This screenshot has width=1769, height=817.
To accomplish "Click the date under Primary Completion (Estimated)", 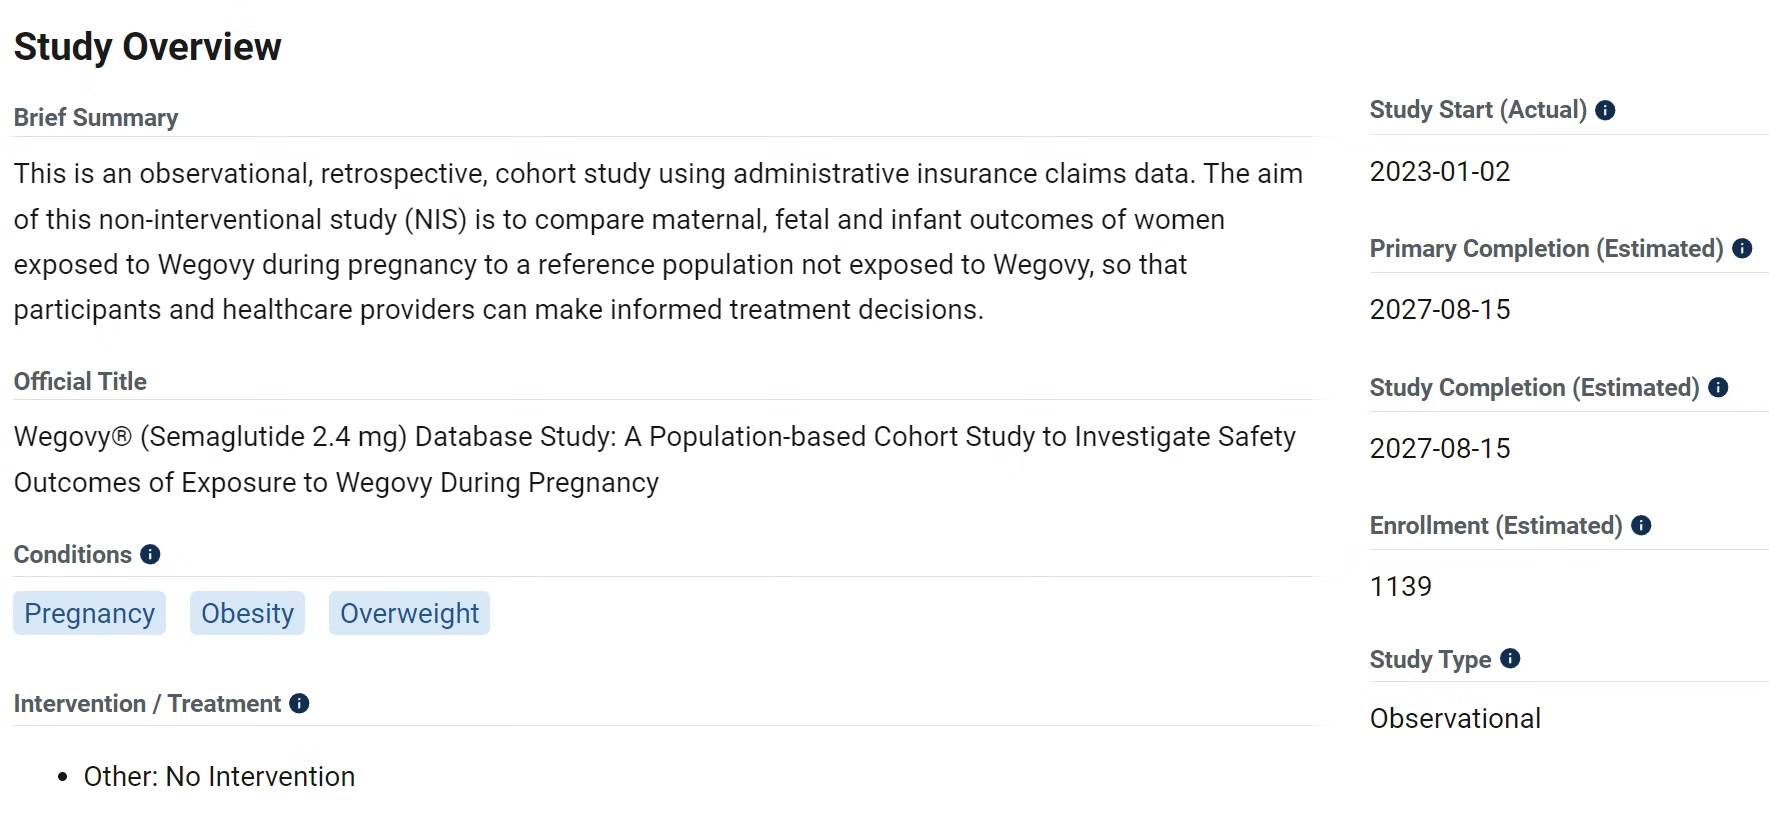I will click(x=1439, y=310).
